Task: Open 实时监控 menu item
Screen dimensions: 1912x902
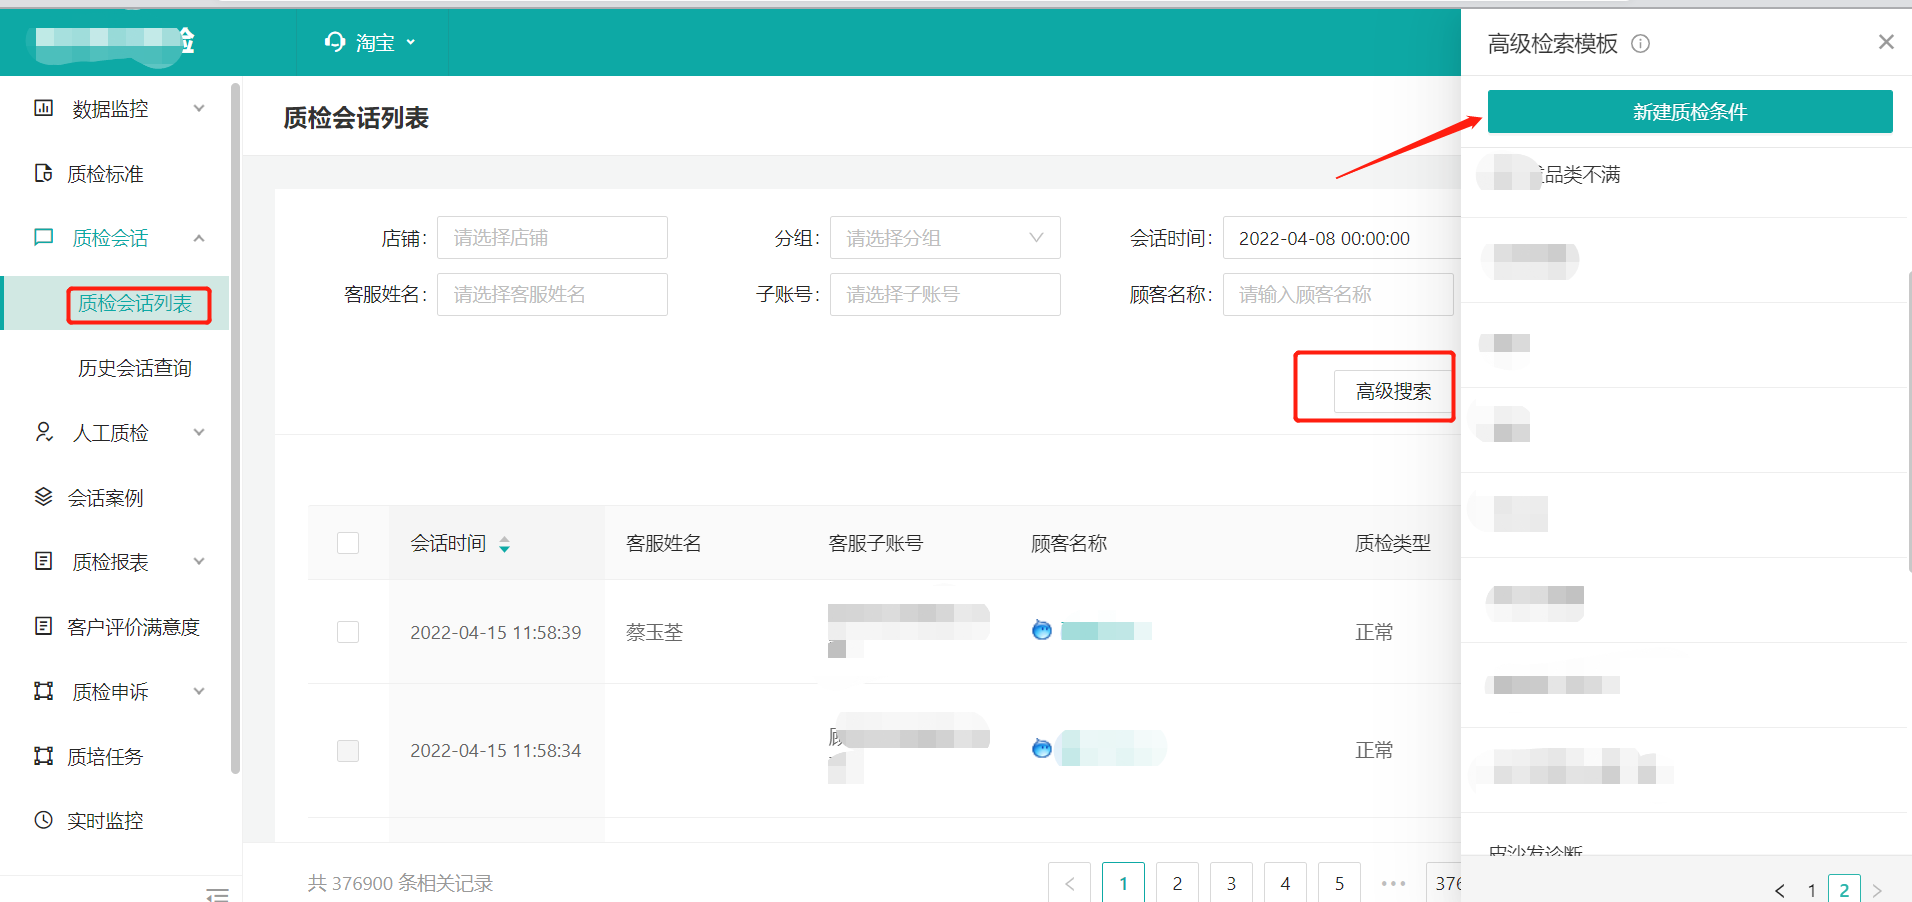Action: point(105,821)
